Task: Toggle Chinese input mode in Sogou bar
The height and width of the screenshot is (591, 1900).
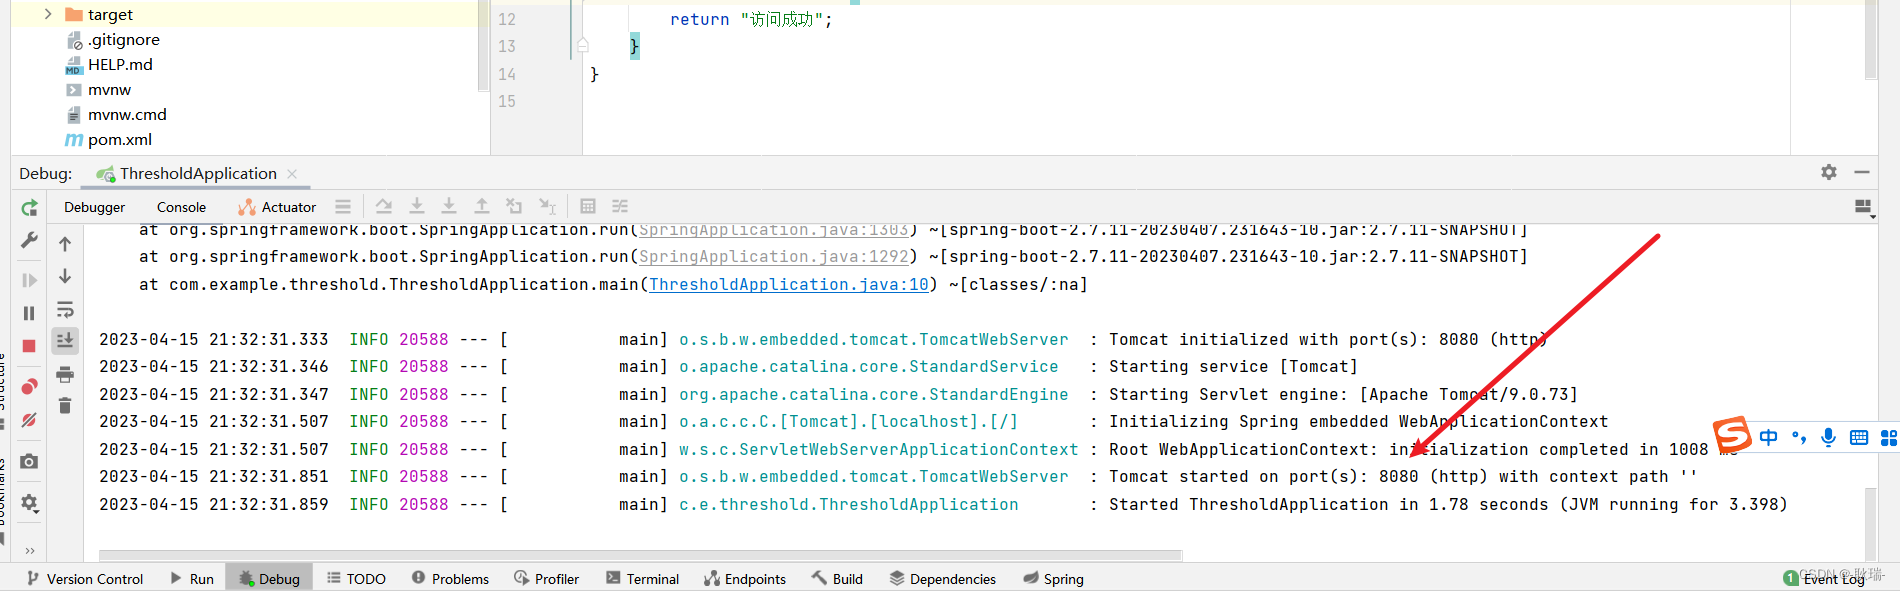Action: [x=1769, y=437]
